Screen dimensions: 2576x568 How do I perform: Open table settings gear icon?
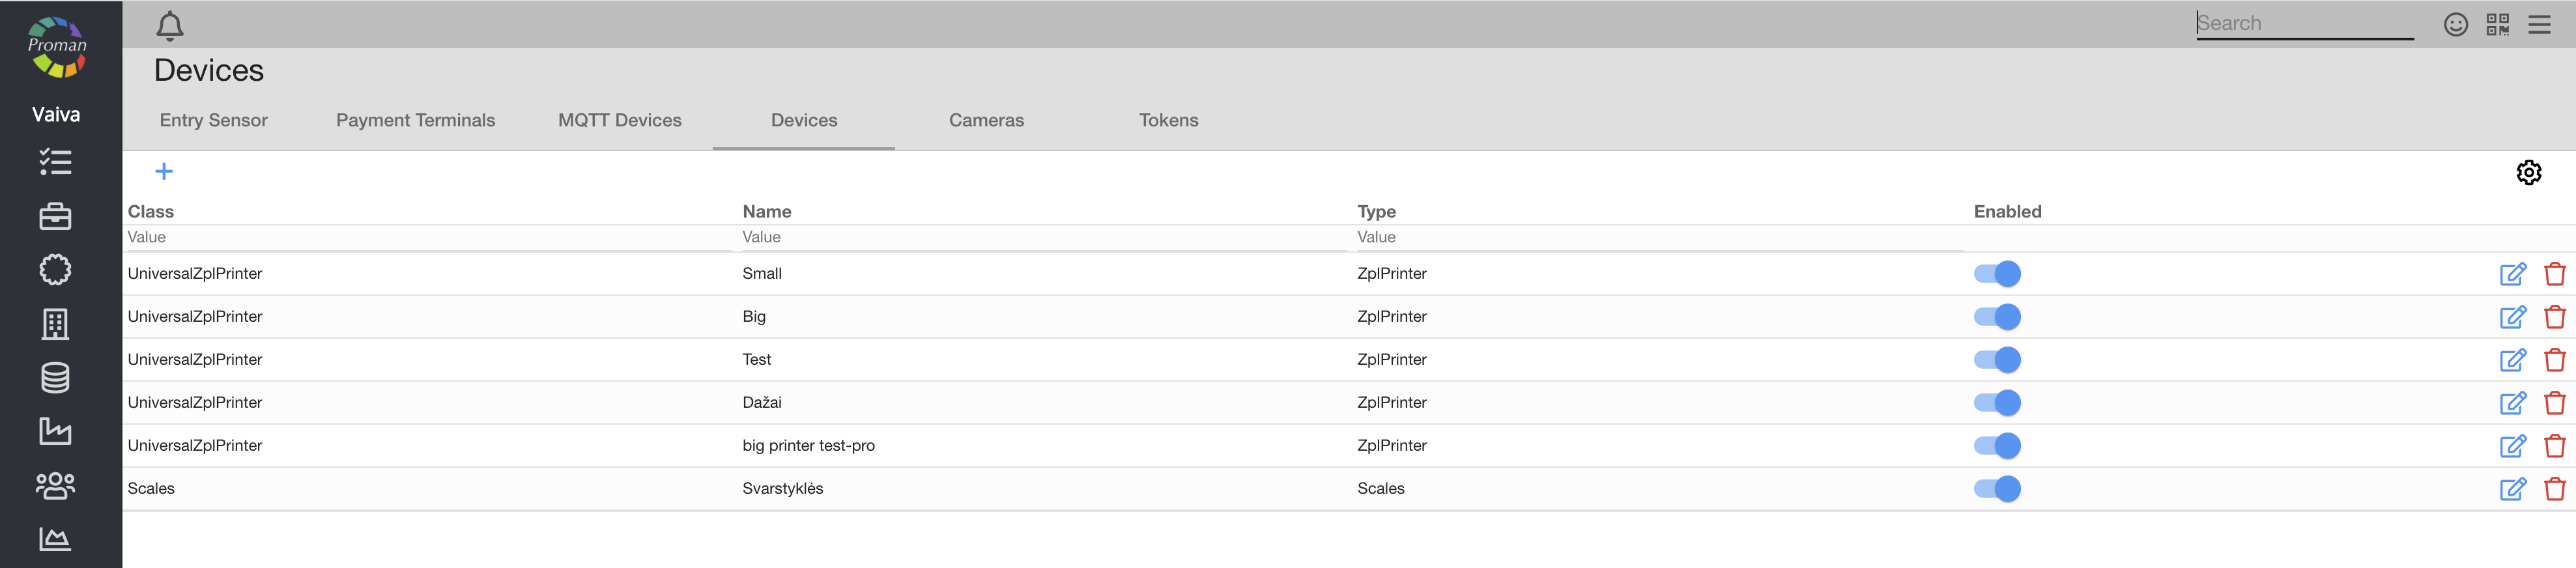(2528, 172)
